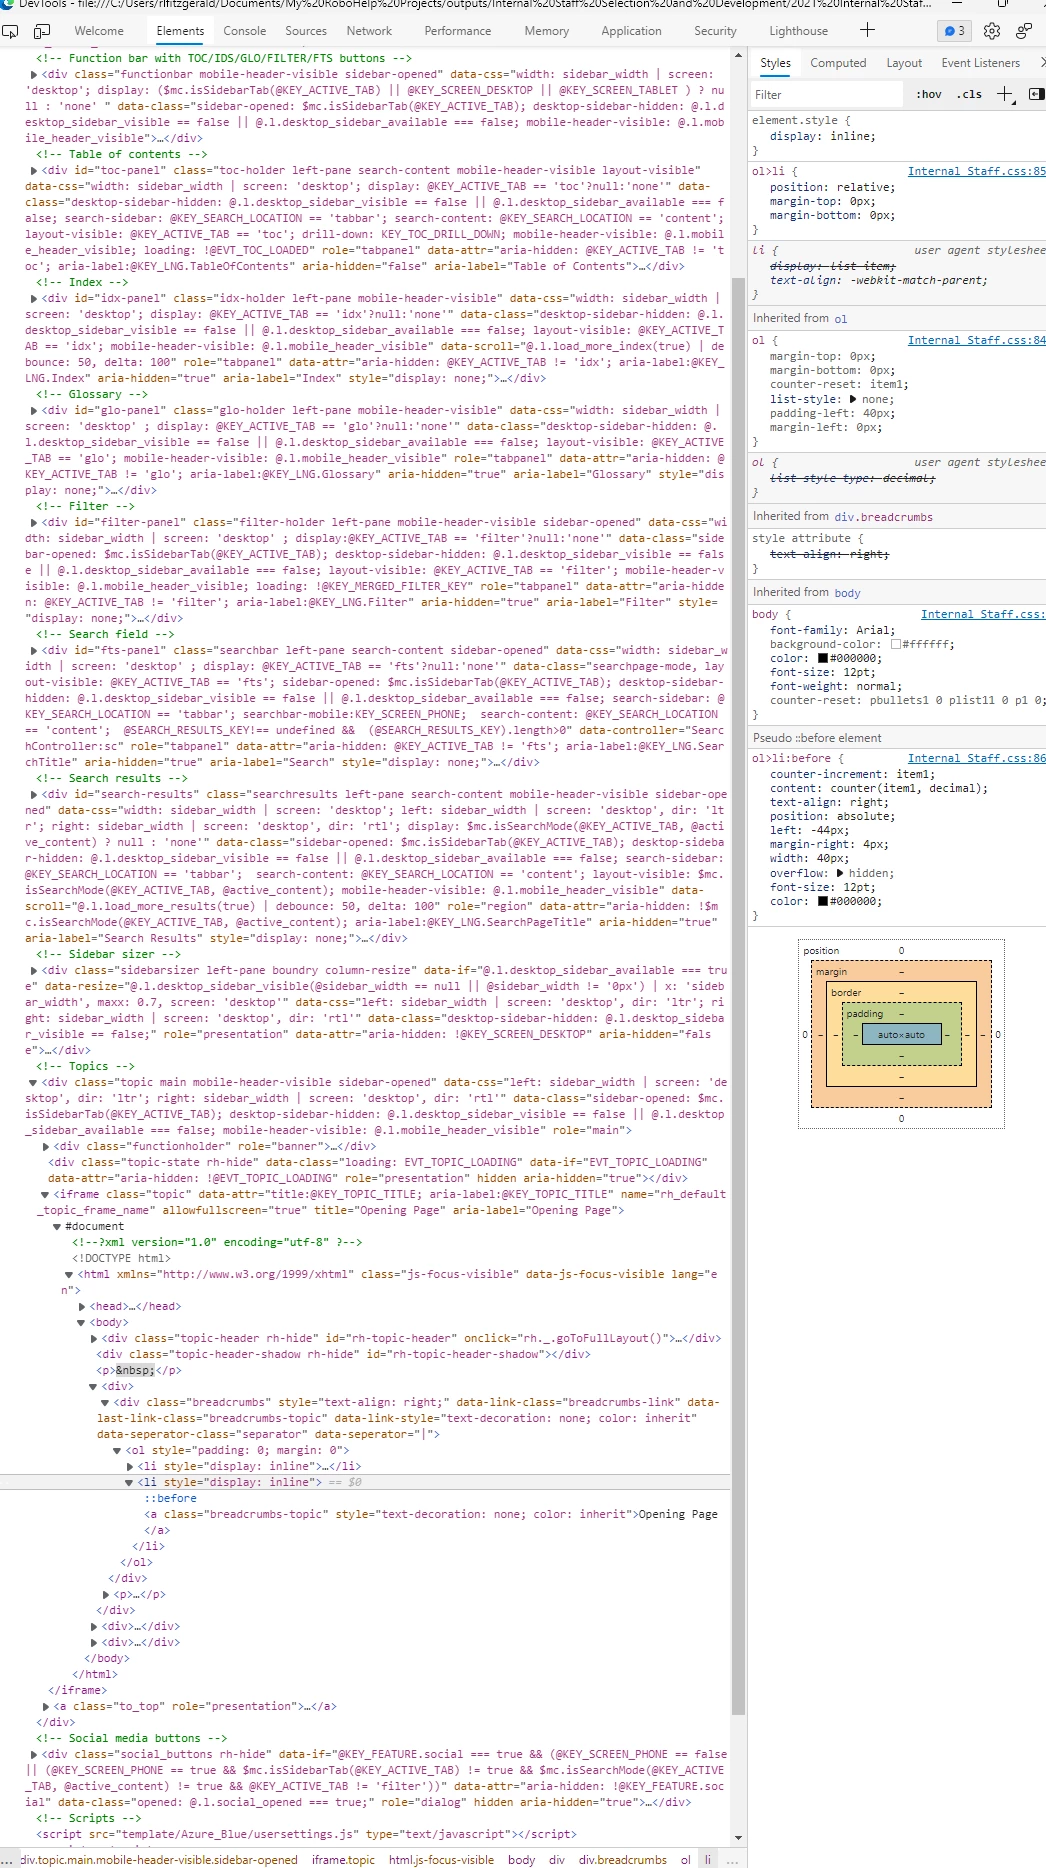Select the Sidebar sizer comment row
The height and width of the screenshot is (1868, 1046).
tap(109, 954)
